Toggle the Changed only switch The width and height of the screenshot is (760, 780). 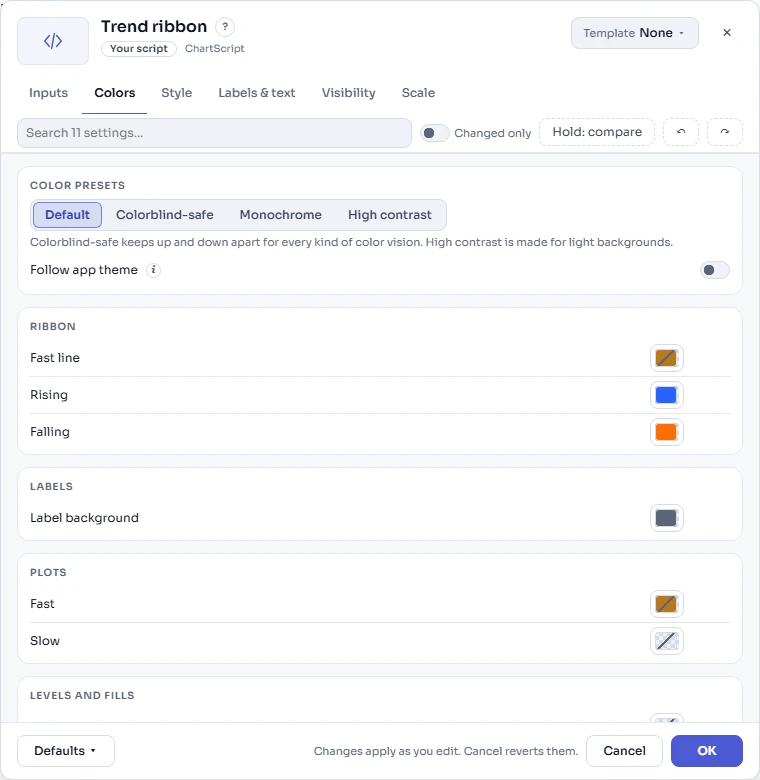[434, 133]
